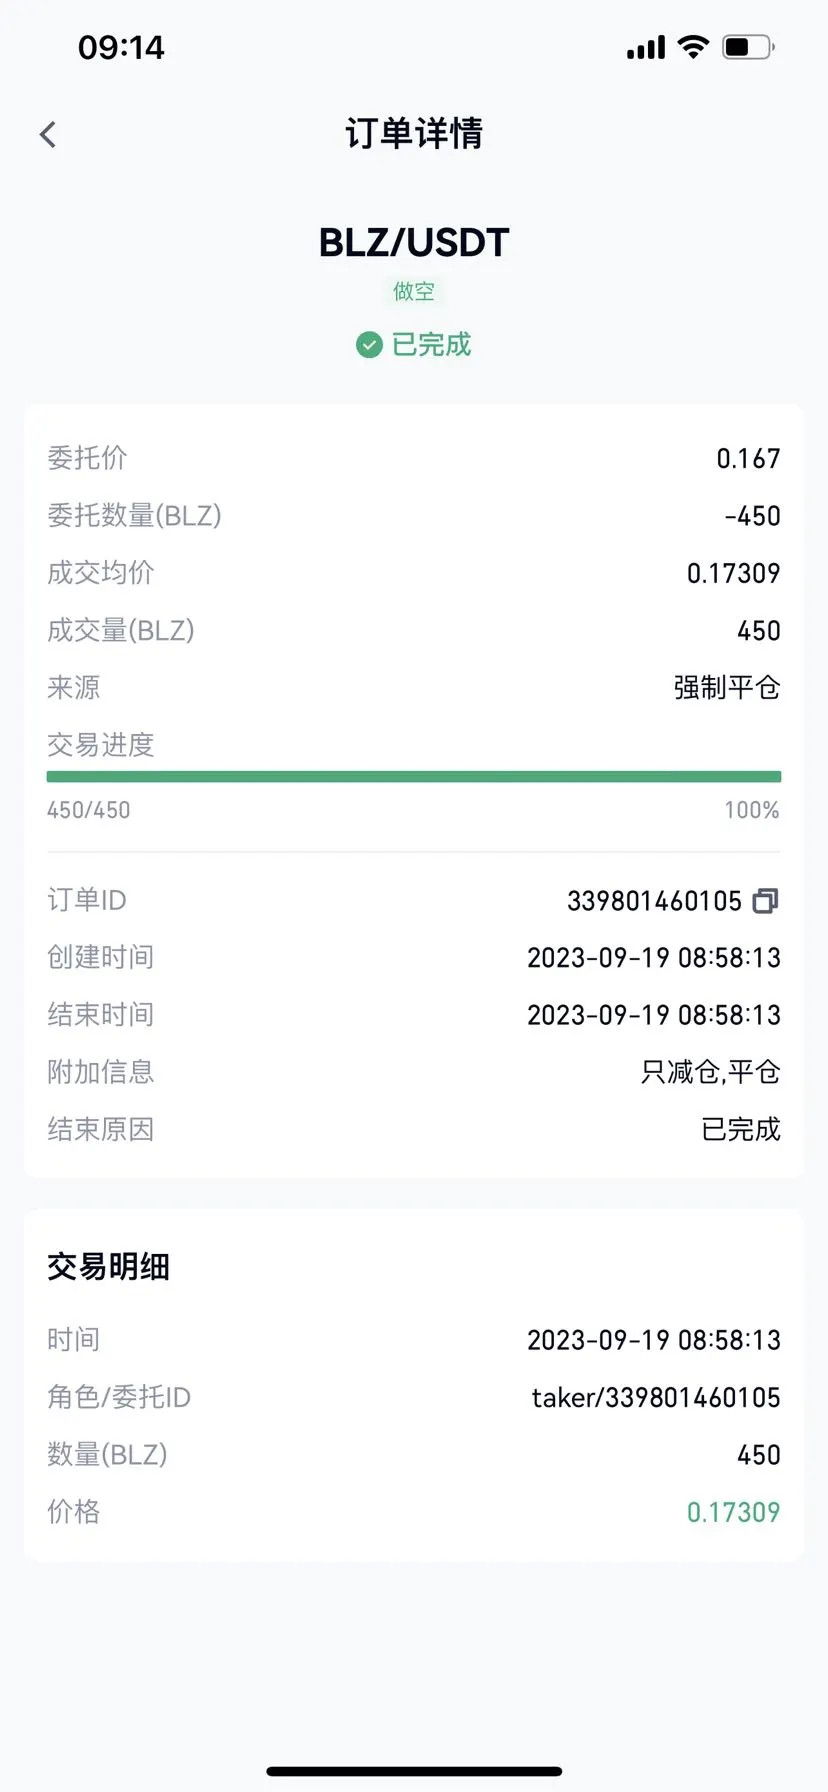The width and height of the screenshot is (828, 1792).
Task: Tap the 委托价 value 0.167
Action: click(x=748, y=459)
